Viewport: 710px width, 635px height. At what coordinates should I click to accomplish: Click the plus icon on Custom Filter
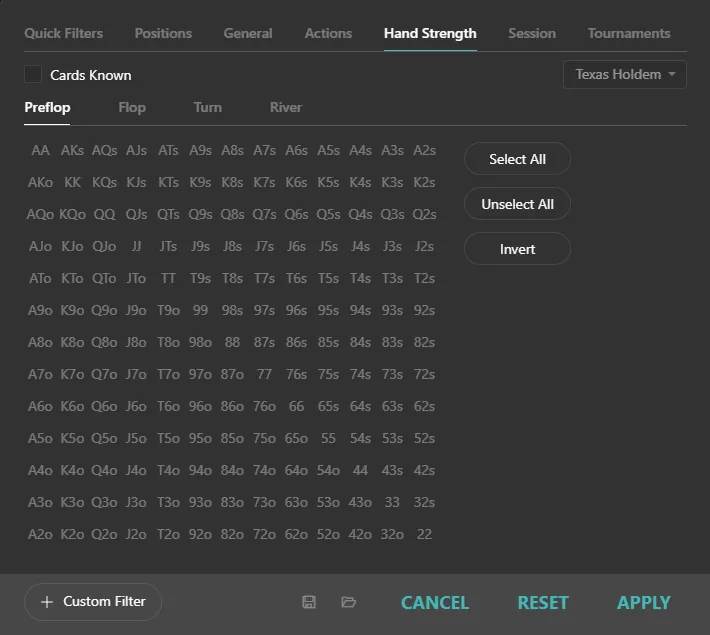click(x=47, y=602)
